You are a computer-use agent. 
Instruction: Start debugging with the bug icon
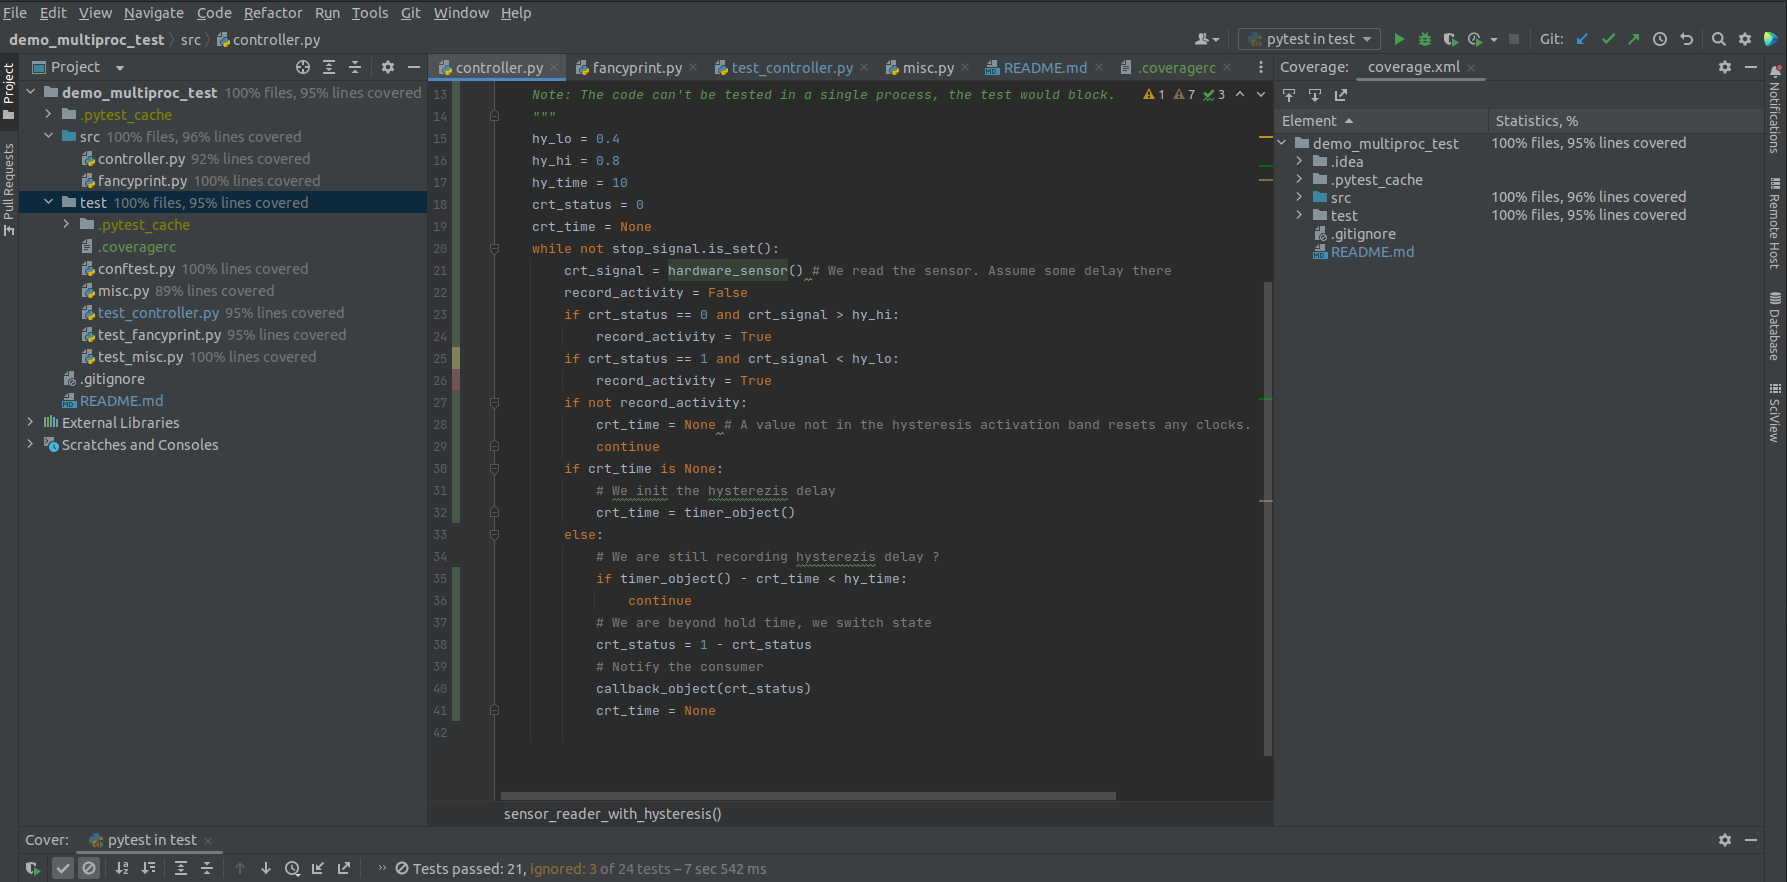coord(1425,39)
